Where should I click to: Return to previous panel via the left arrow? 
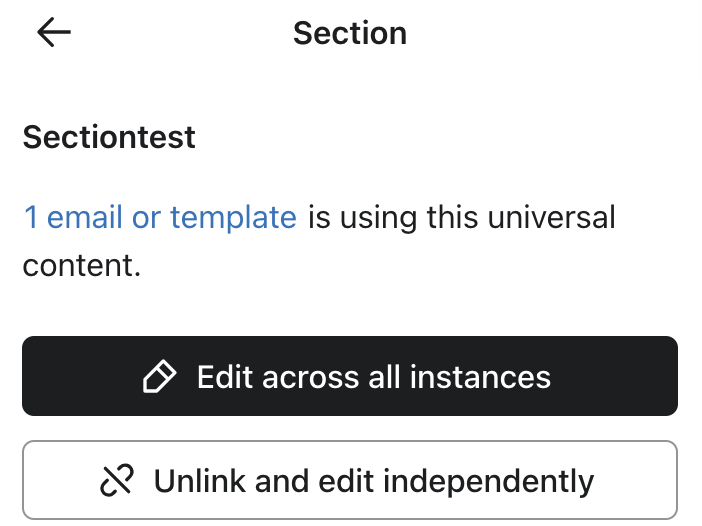(x=54, y=33)
